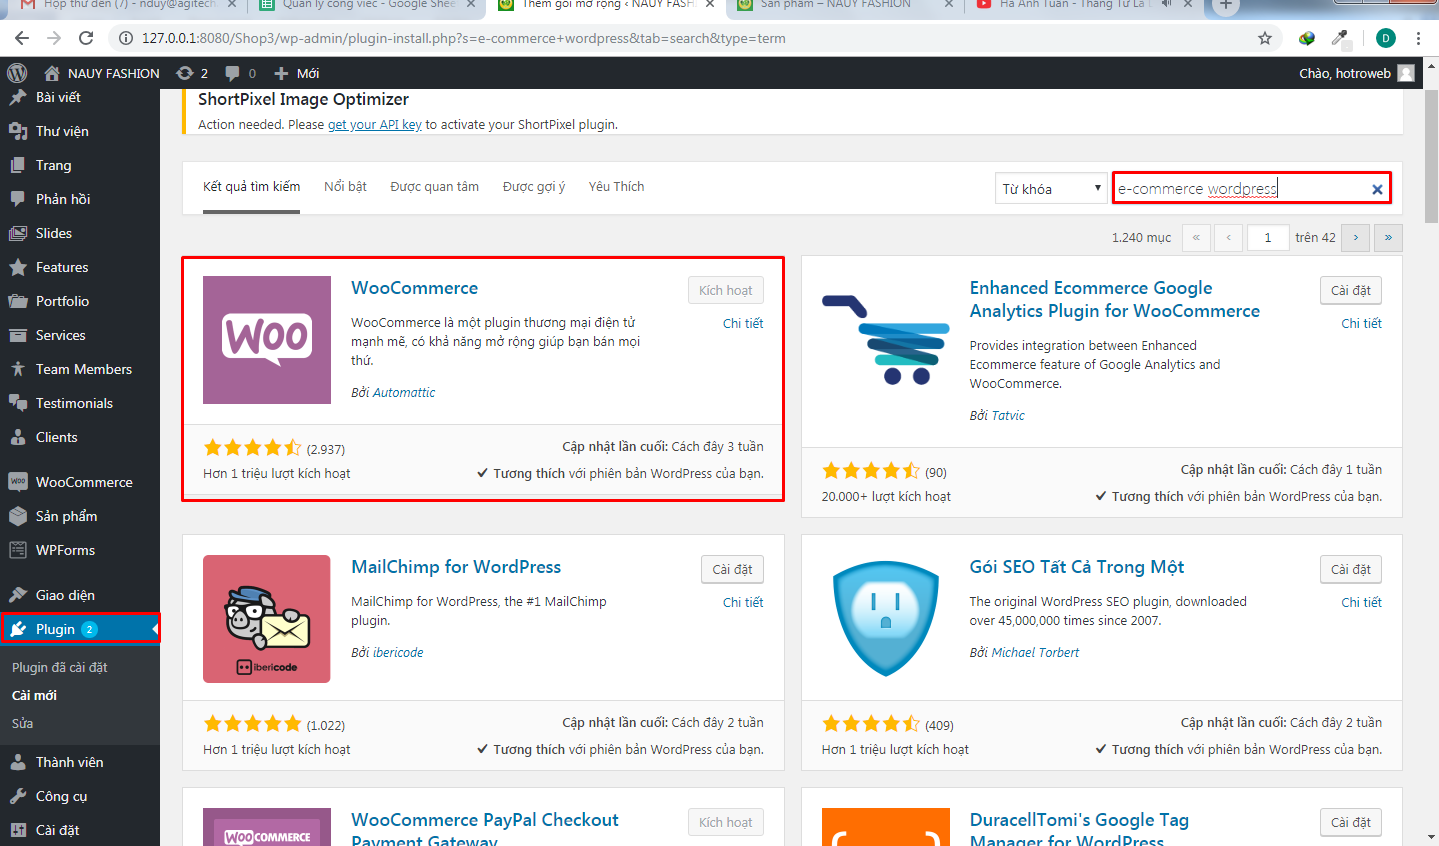The height and width of the screenshot is (846, 1439).
Task: Click the page vertical scrollbar
Action: (x=1431, y=155)
